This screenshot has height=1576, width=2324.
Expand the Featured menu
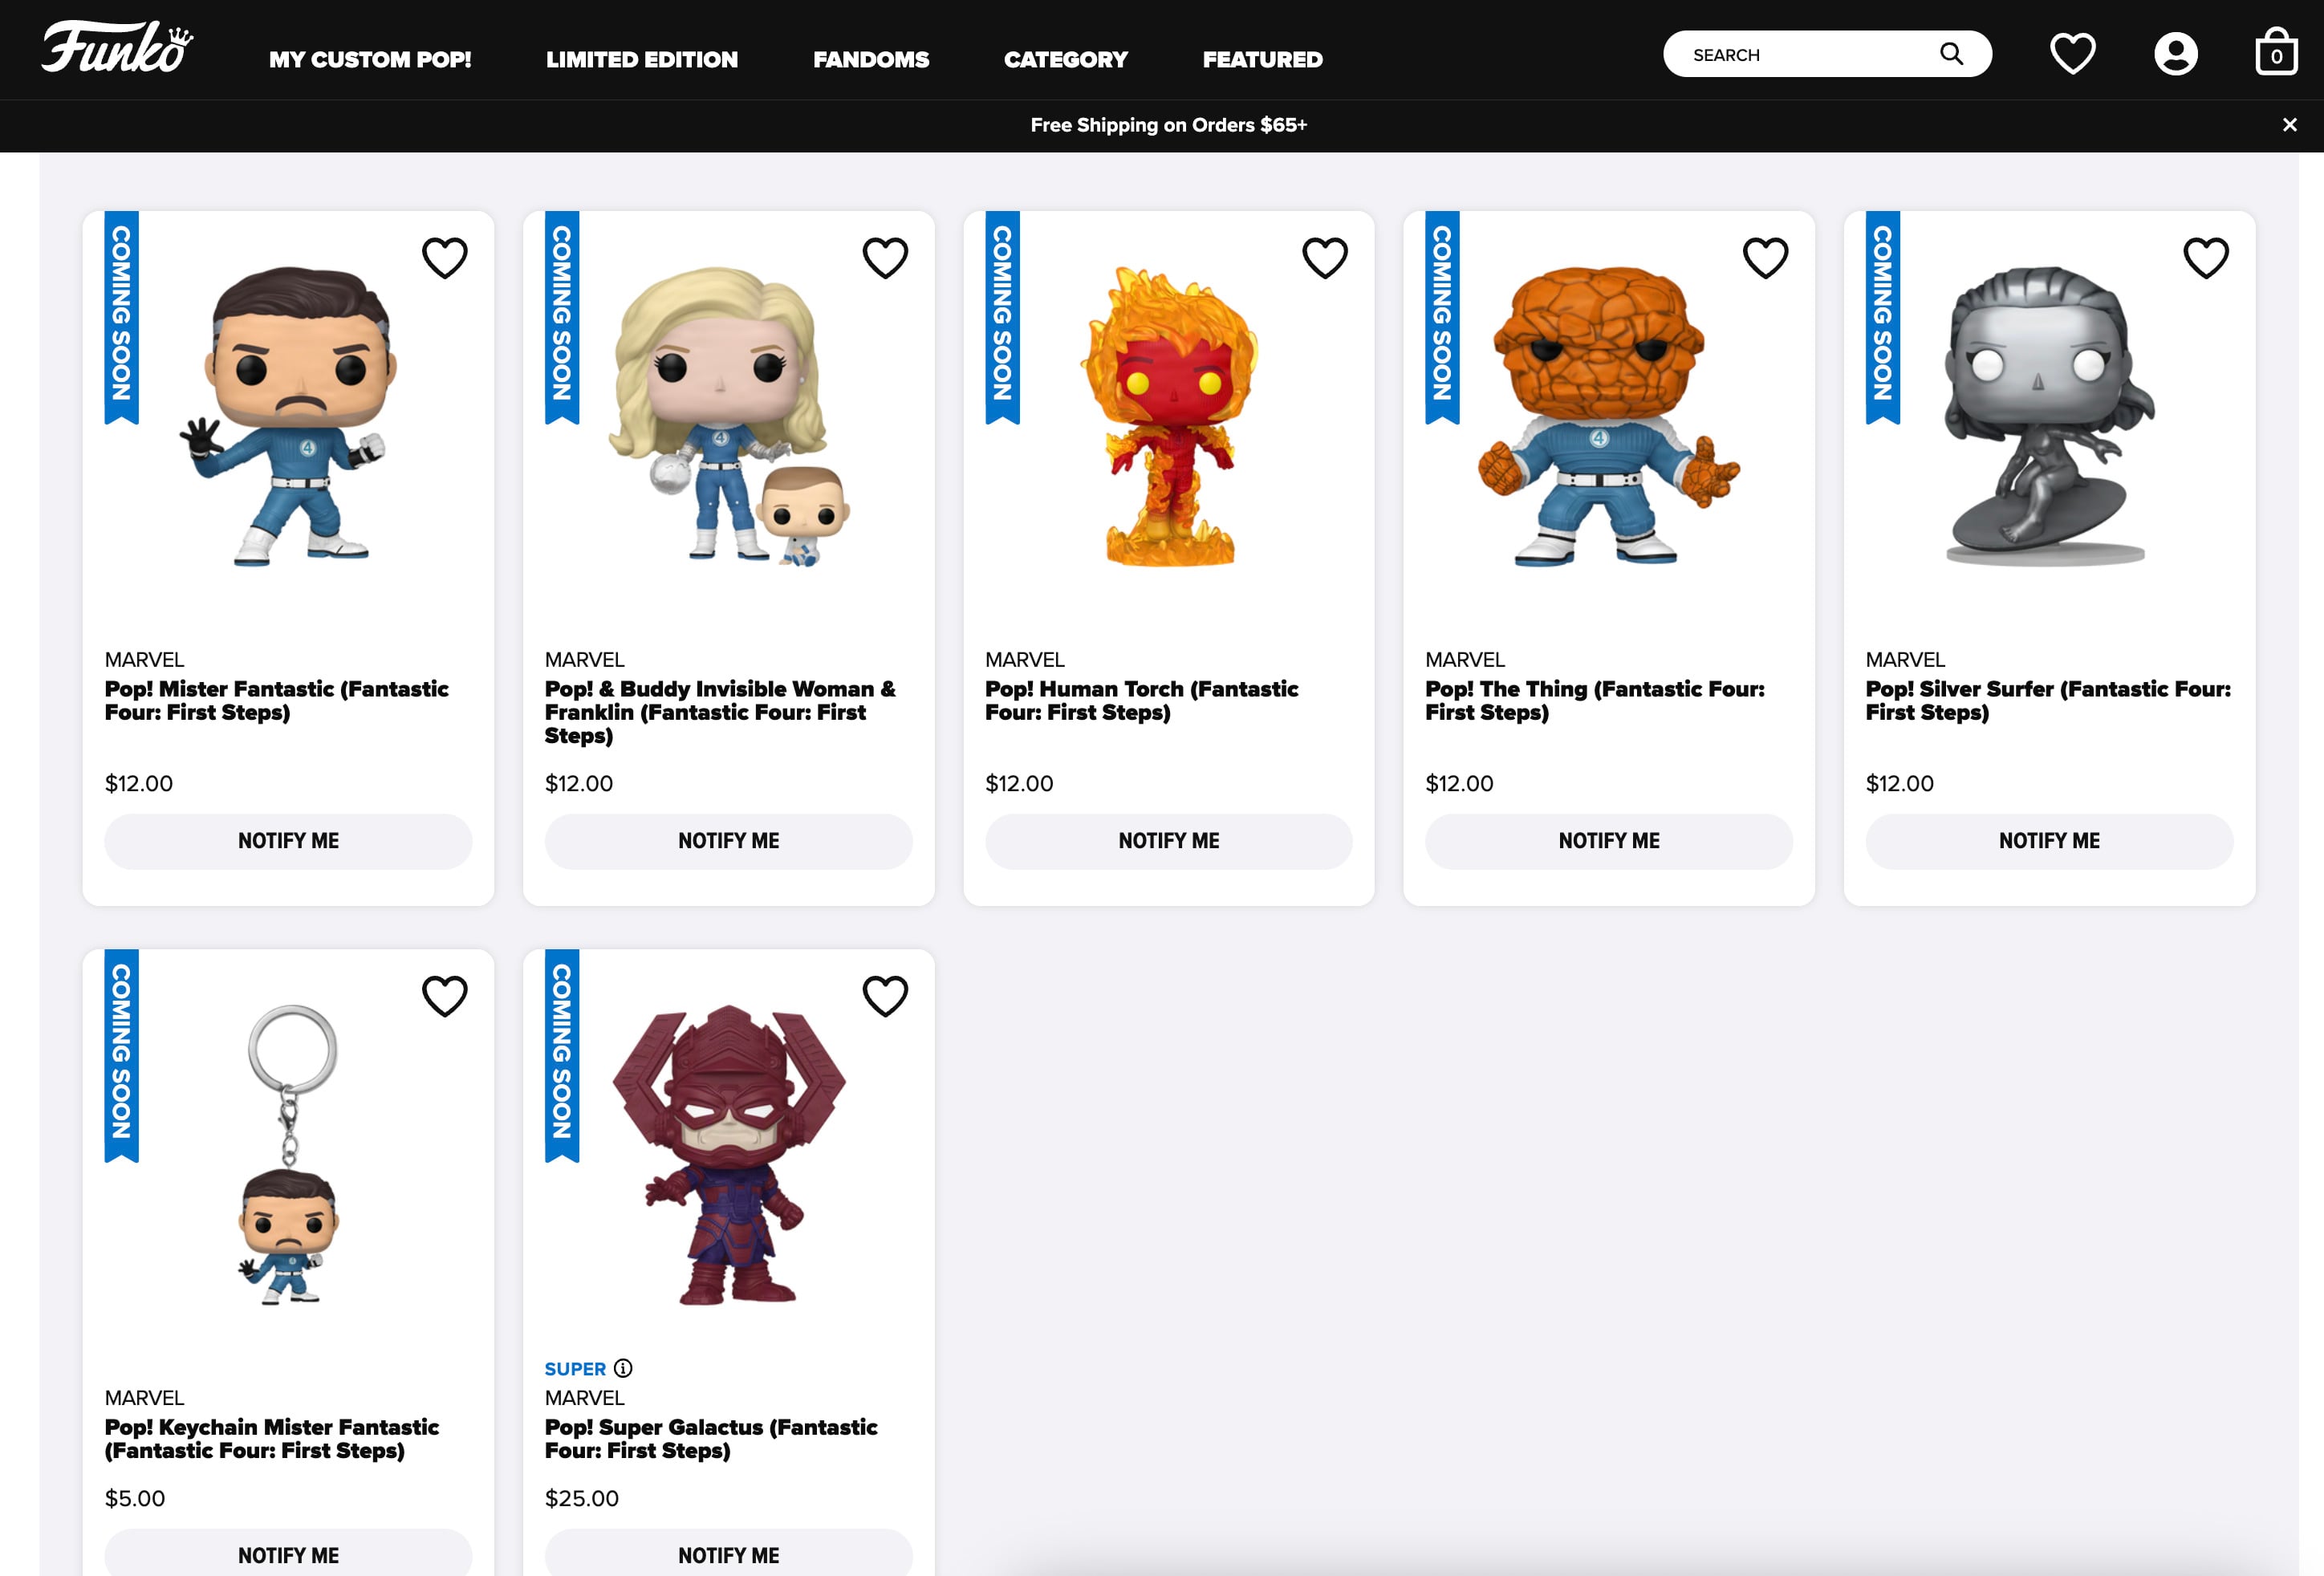[1262, 60]
